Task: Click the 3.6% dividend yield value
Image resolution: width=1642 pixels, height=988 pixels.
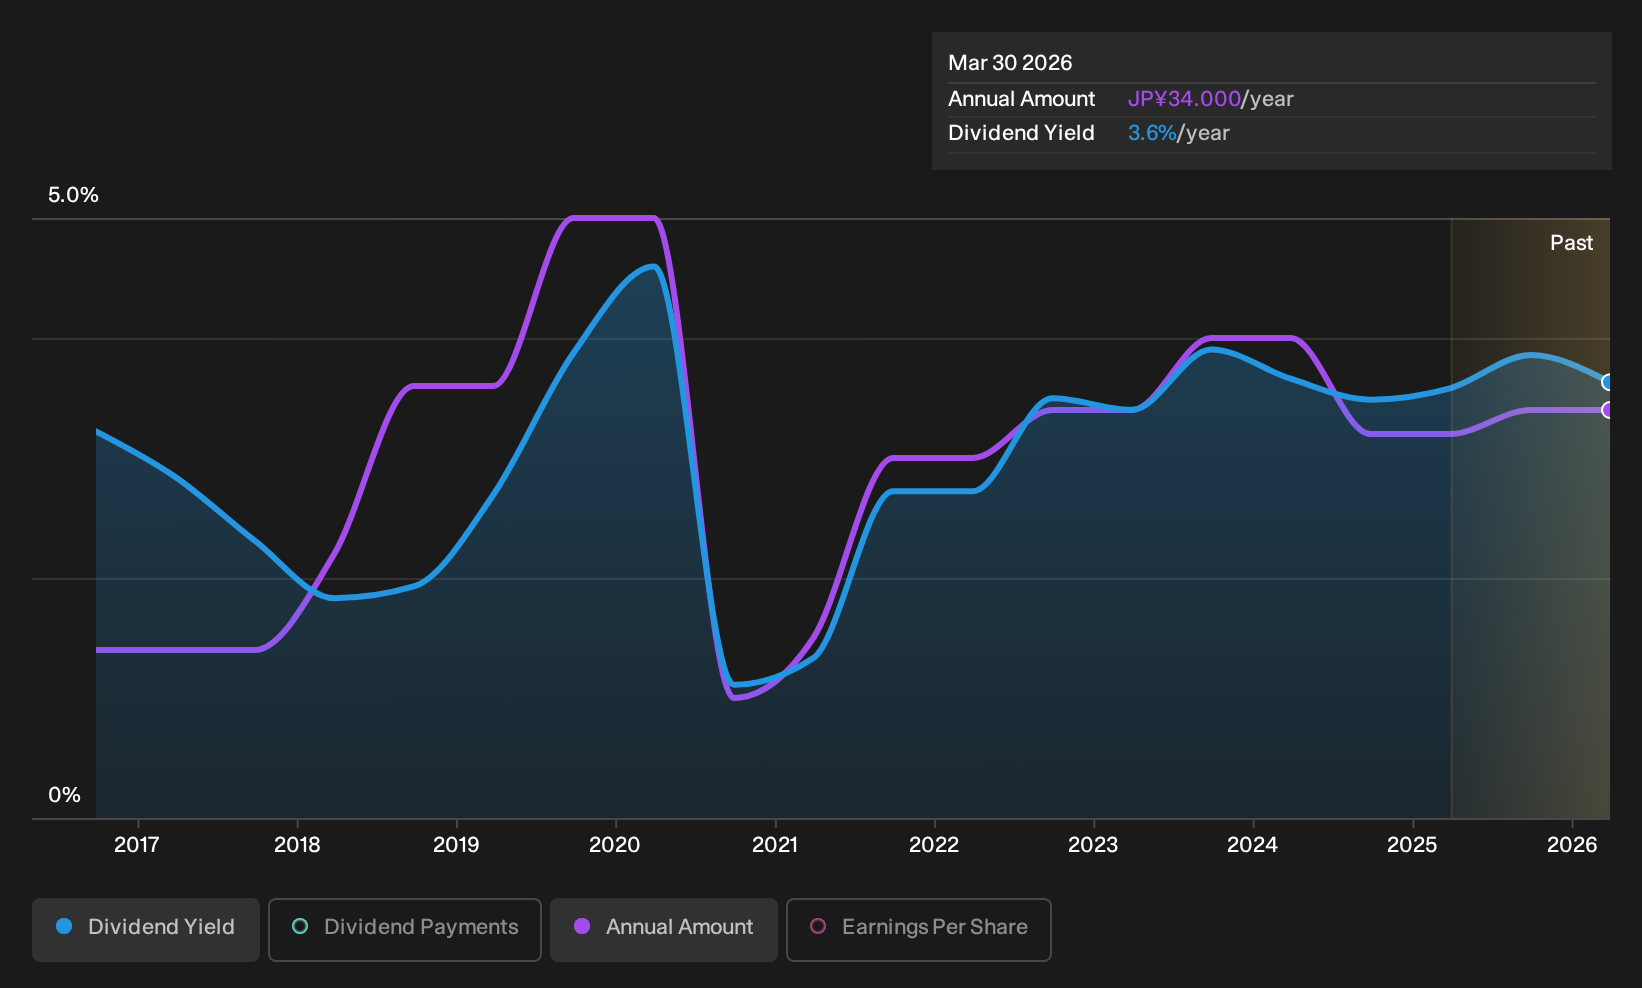Action: click(1152, 133)
